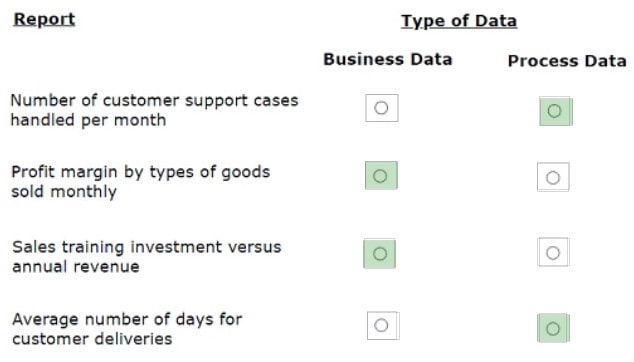Select Business Data for customer support cases

pos(382,108)
